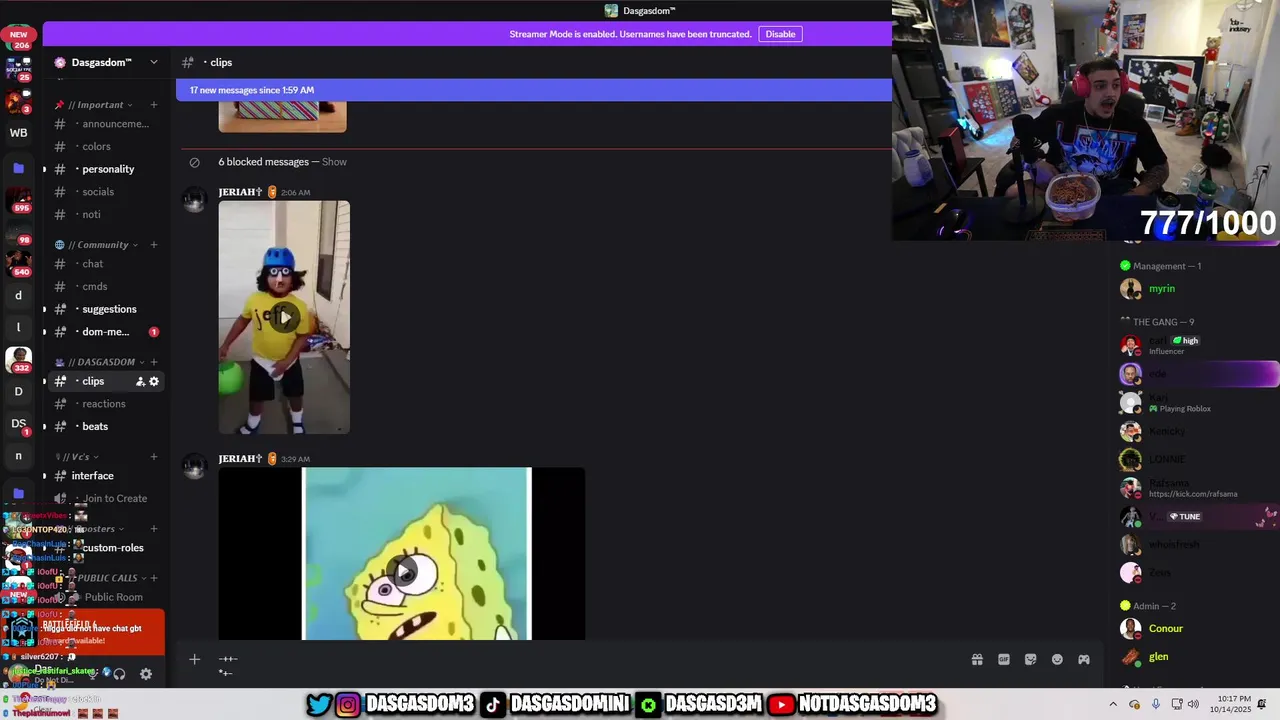The width and height of the screenshot is (1280, 720).
Task: Open the Rafsama member entry
Action: (1197, 488)
